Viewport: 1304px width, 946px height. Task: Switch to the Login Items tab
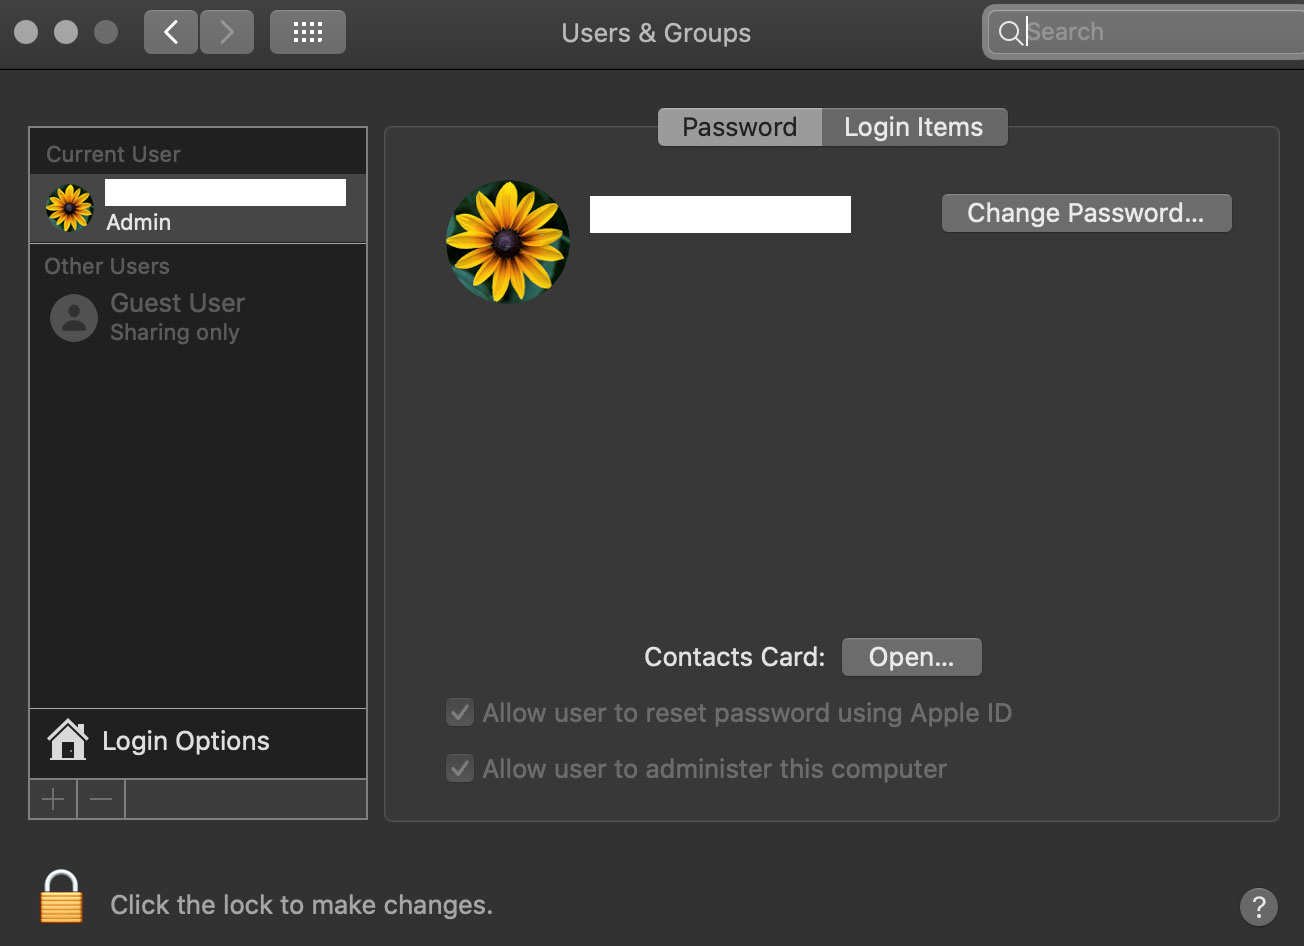click(914, 127)
